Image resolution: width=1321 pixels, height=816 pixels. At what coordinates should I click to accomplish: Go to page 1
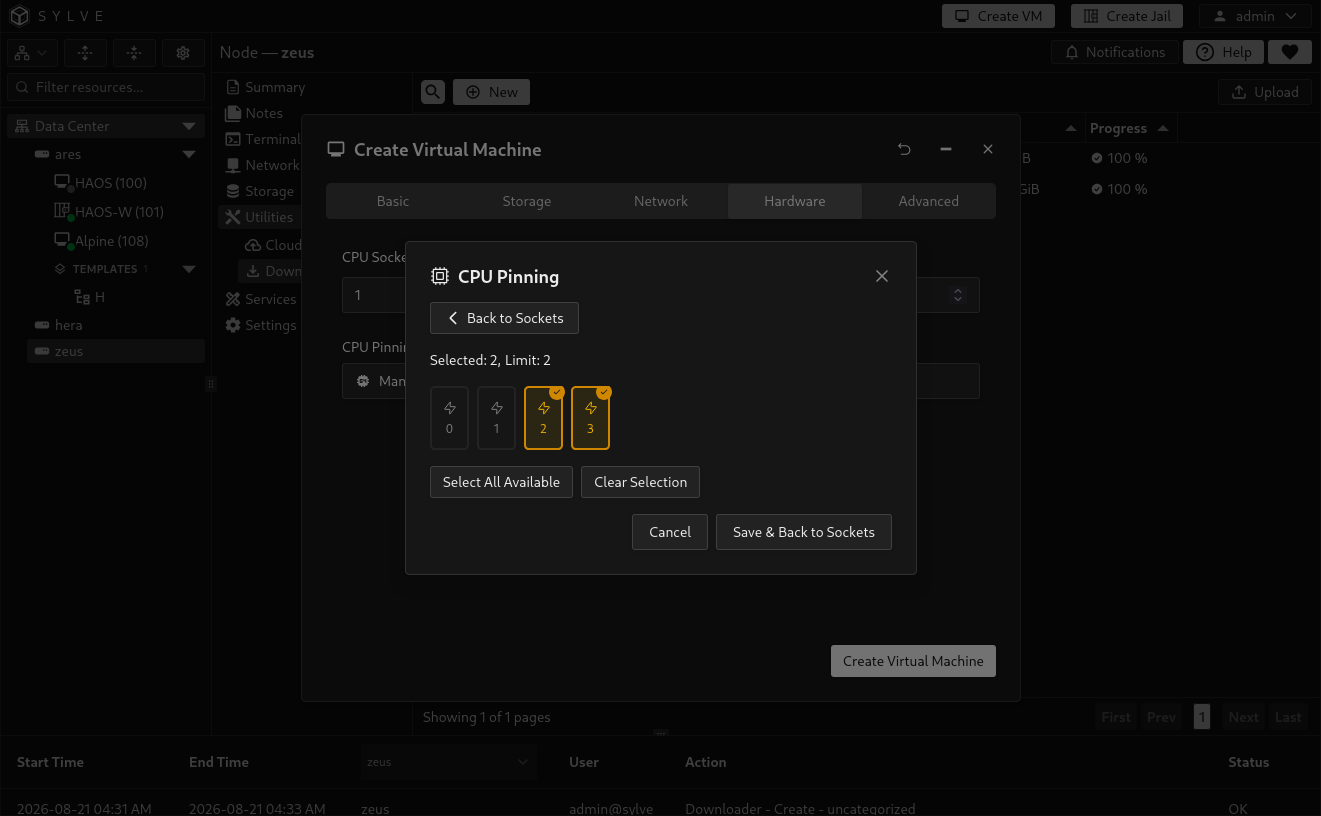point(1202,717)
